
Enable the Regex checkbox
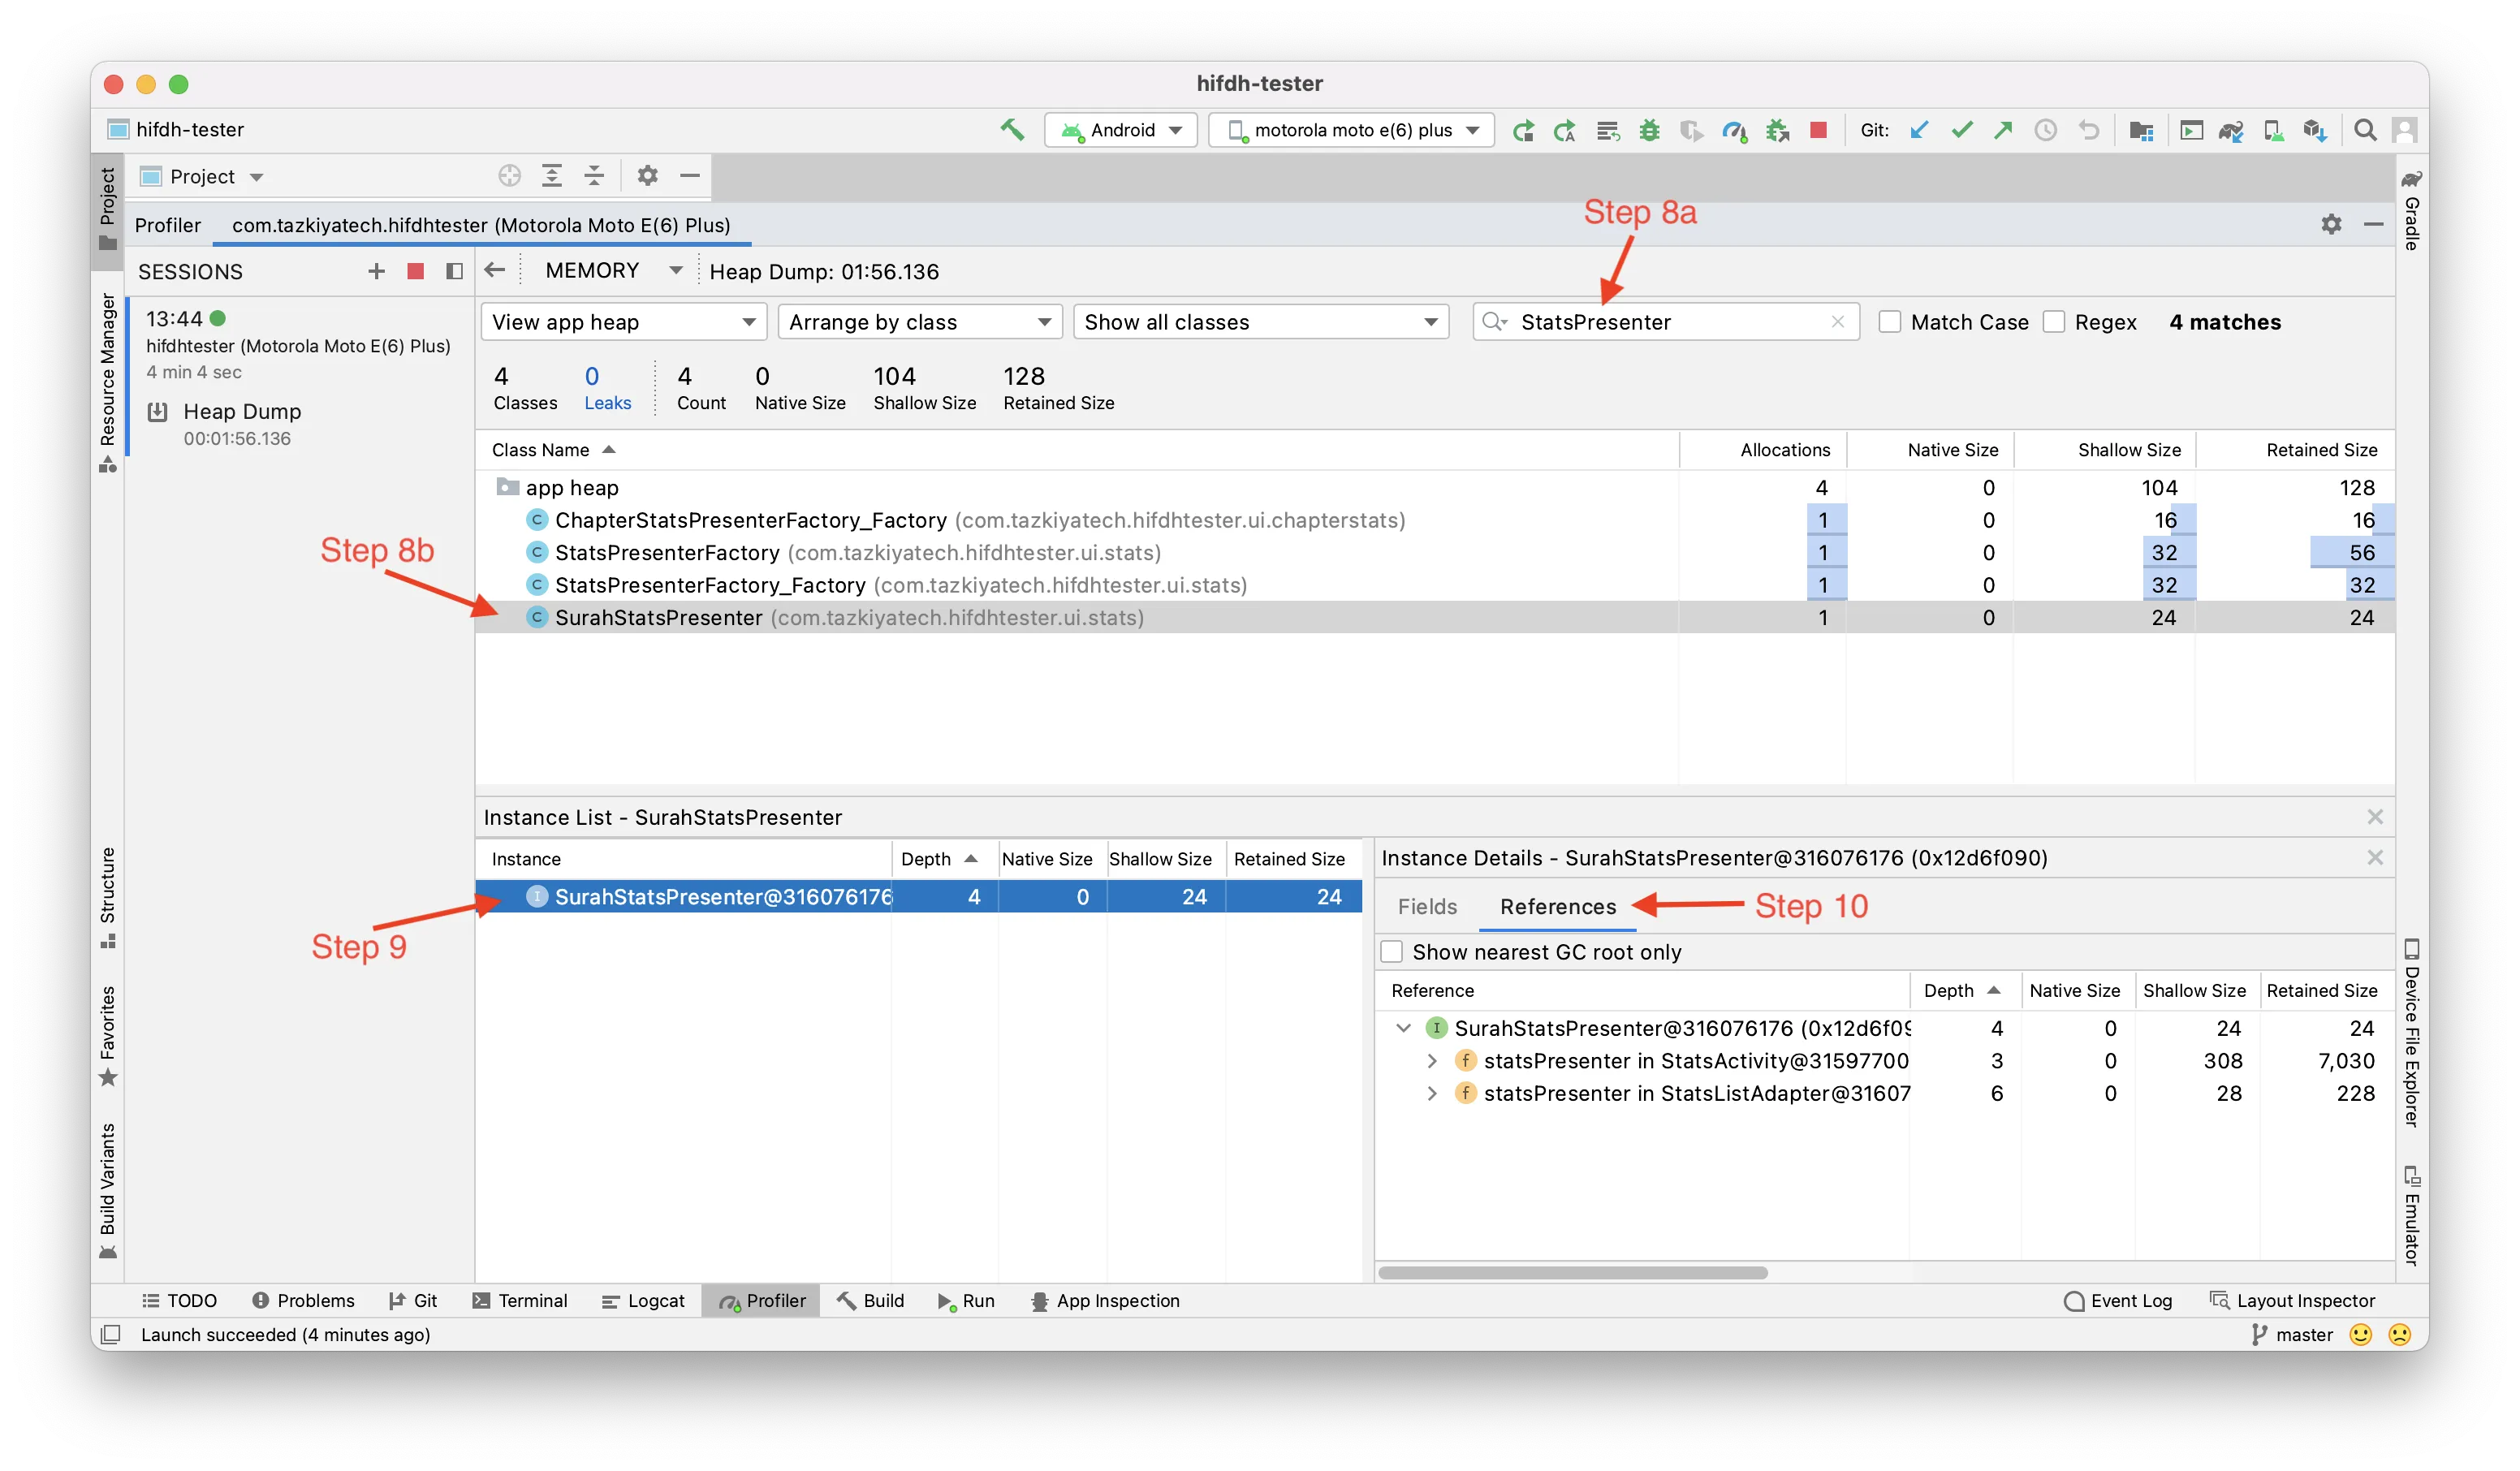tap(2054, 322)
